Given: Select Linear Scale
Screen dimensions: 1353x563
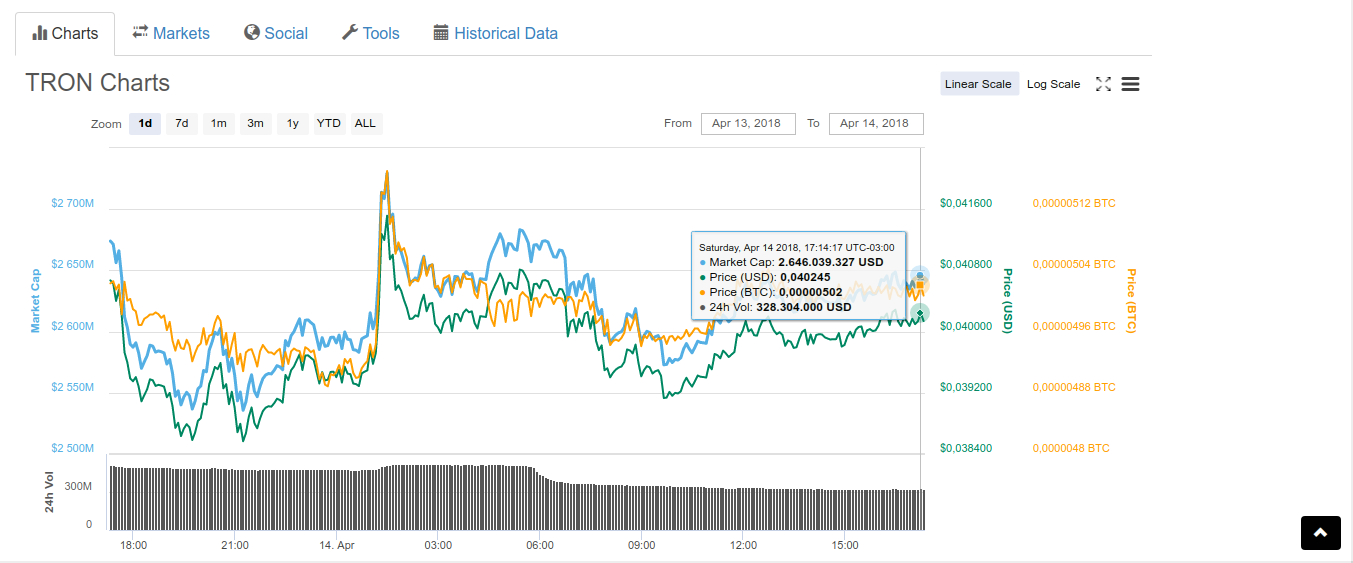Looking at the screenshot, I should coord(978,84).
